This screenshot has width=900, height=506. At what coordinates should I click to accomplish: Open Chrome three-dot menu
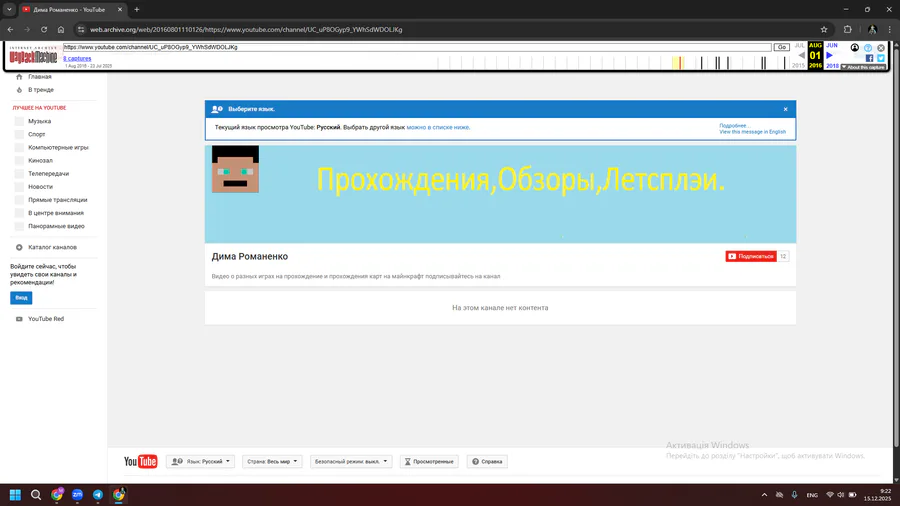[x=890, y=29]
